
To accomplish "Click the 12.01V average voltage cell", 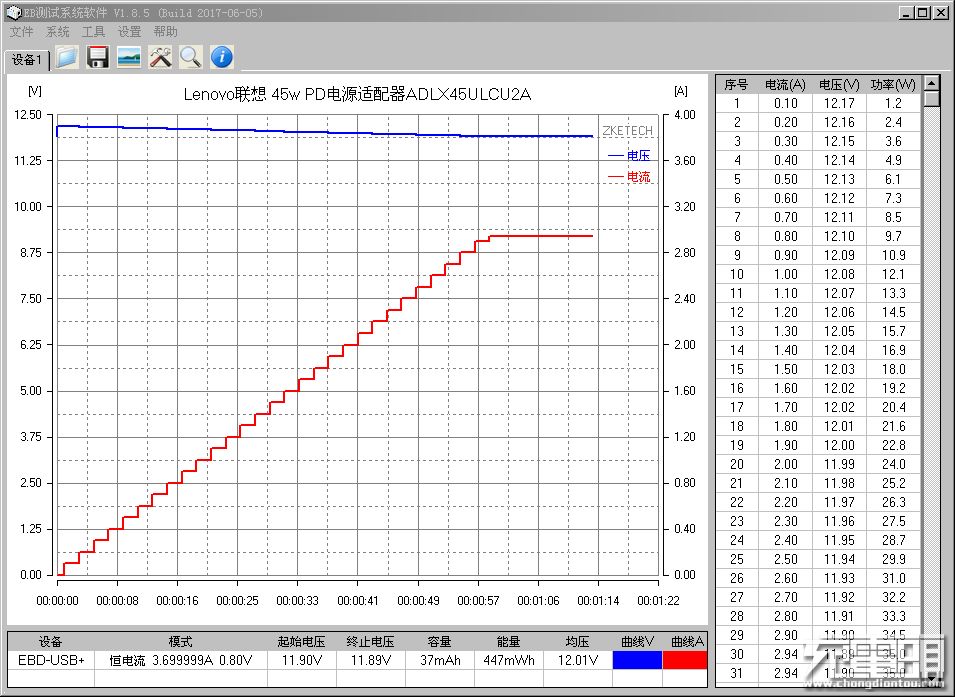I will tap(577, 660).
